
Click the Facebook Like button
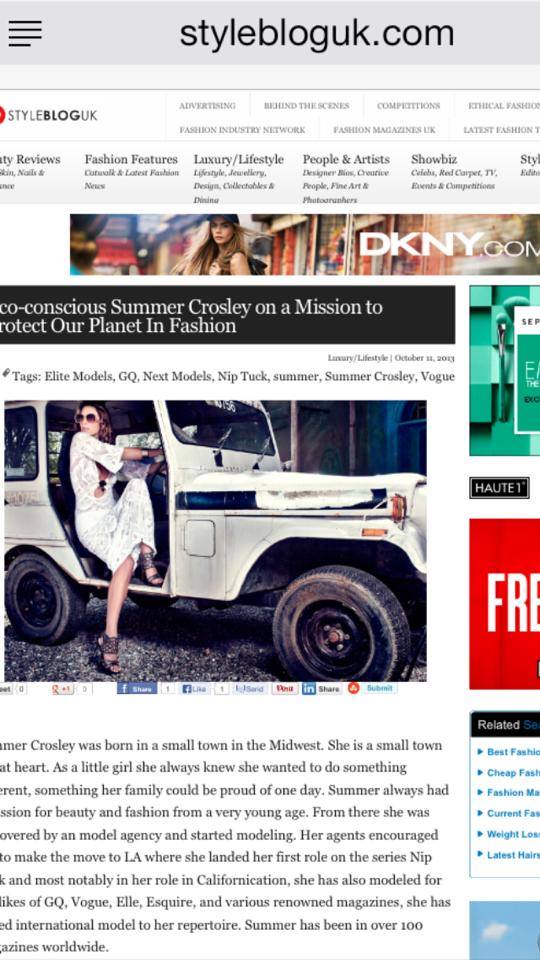coord(195,689)
